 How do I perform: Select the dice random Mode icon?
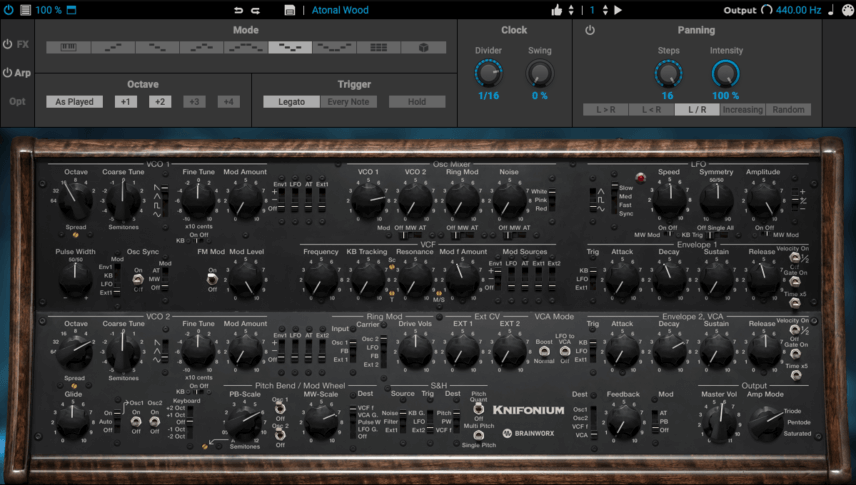click(x=423, y=48)
